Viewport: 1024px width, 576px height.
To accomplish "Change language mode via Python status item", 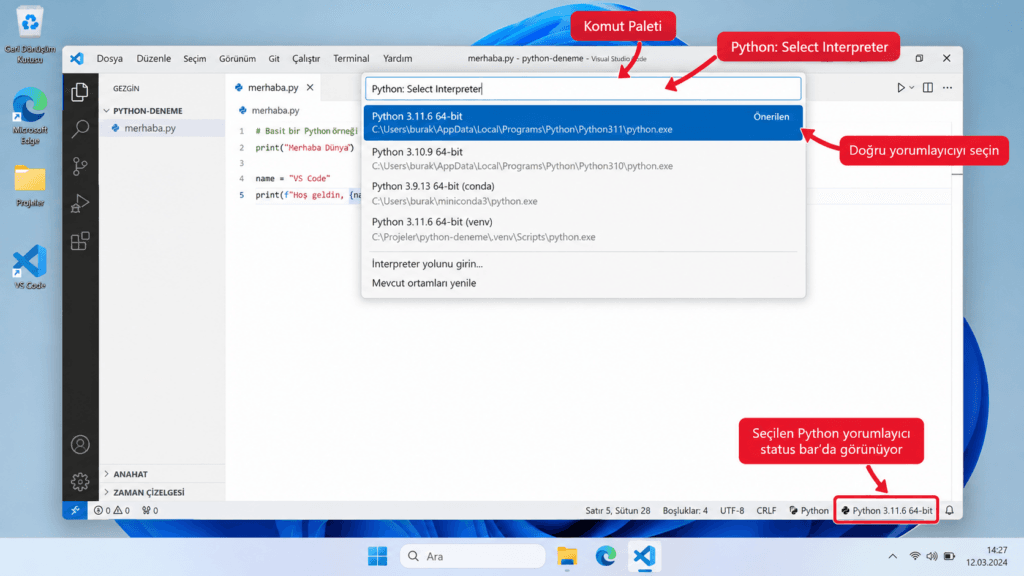I will (808, 511).
